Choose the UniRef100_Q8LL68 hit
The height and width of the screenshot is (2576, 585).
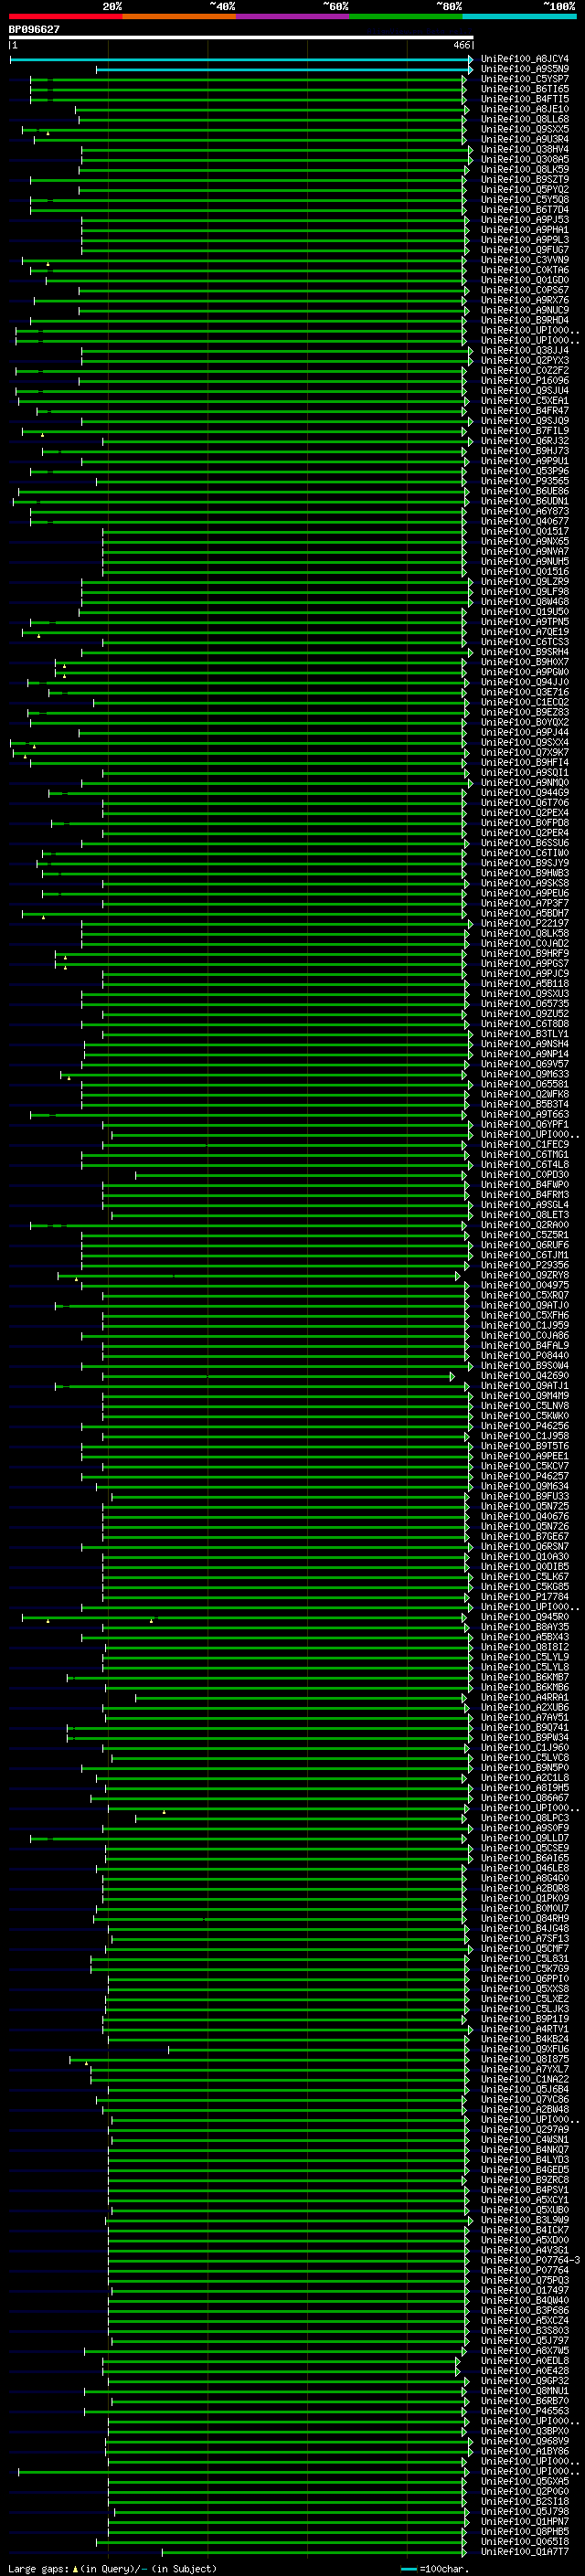pyautogui.click(x=524, y=119)
